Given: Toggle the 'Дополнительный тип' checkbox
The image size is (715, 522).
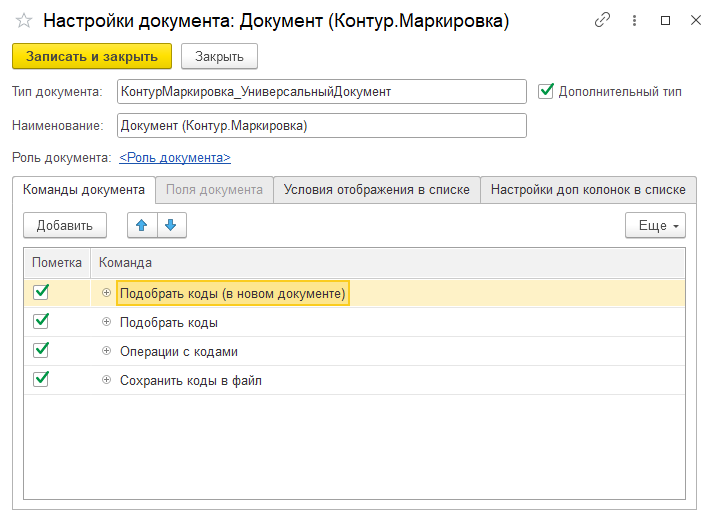Looking at the screenshot, I should point(546,91).
